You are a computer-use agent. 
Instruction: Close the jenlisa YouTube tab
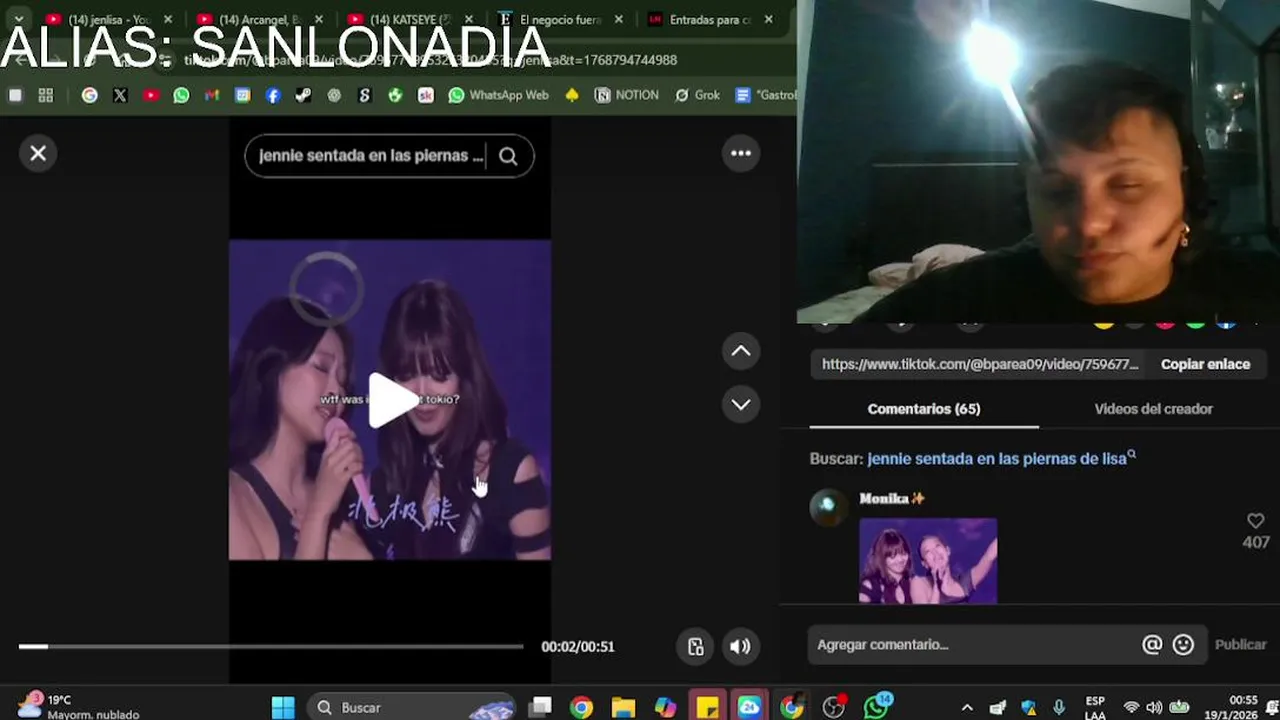click(x=167, y=19)
